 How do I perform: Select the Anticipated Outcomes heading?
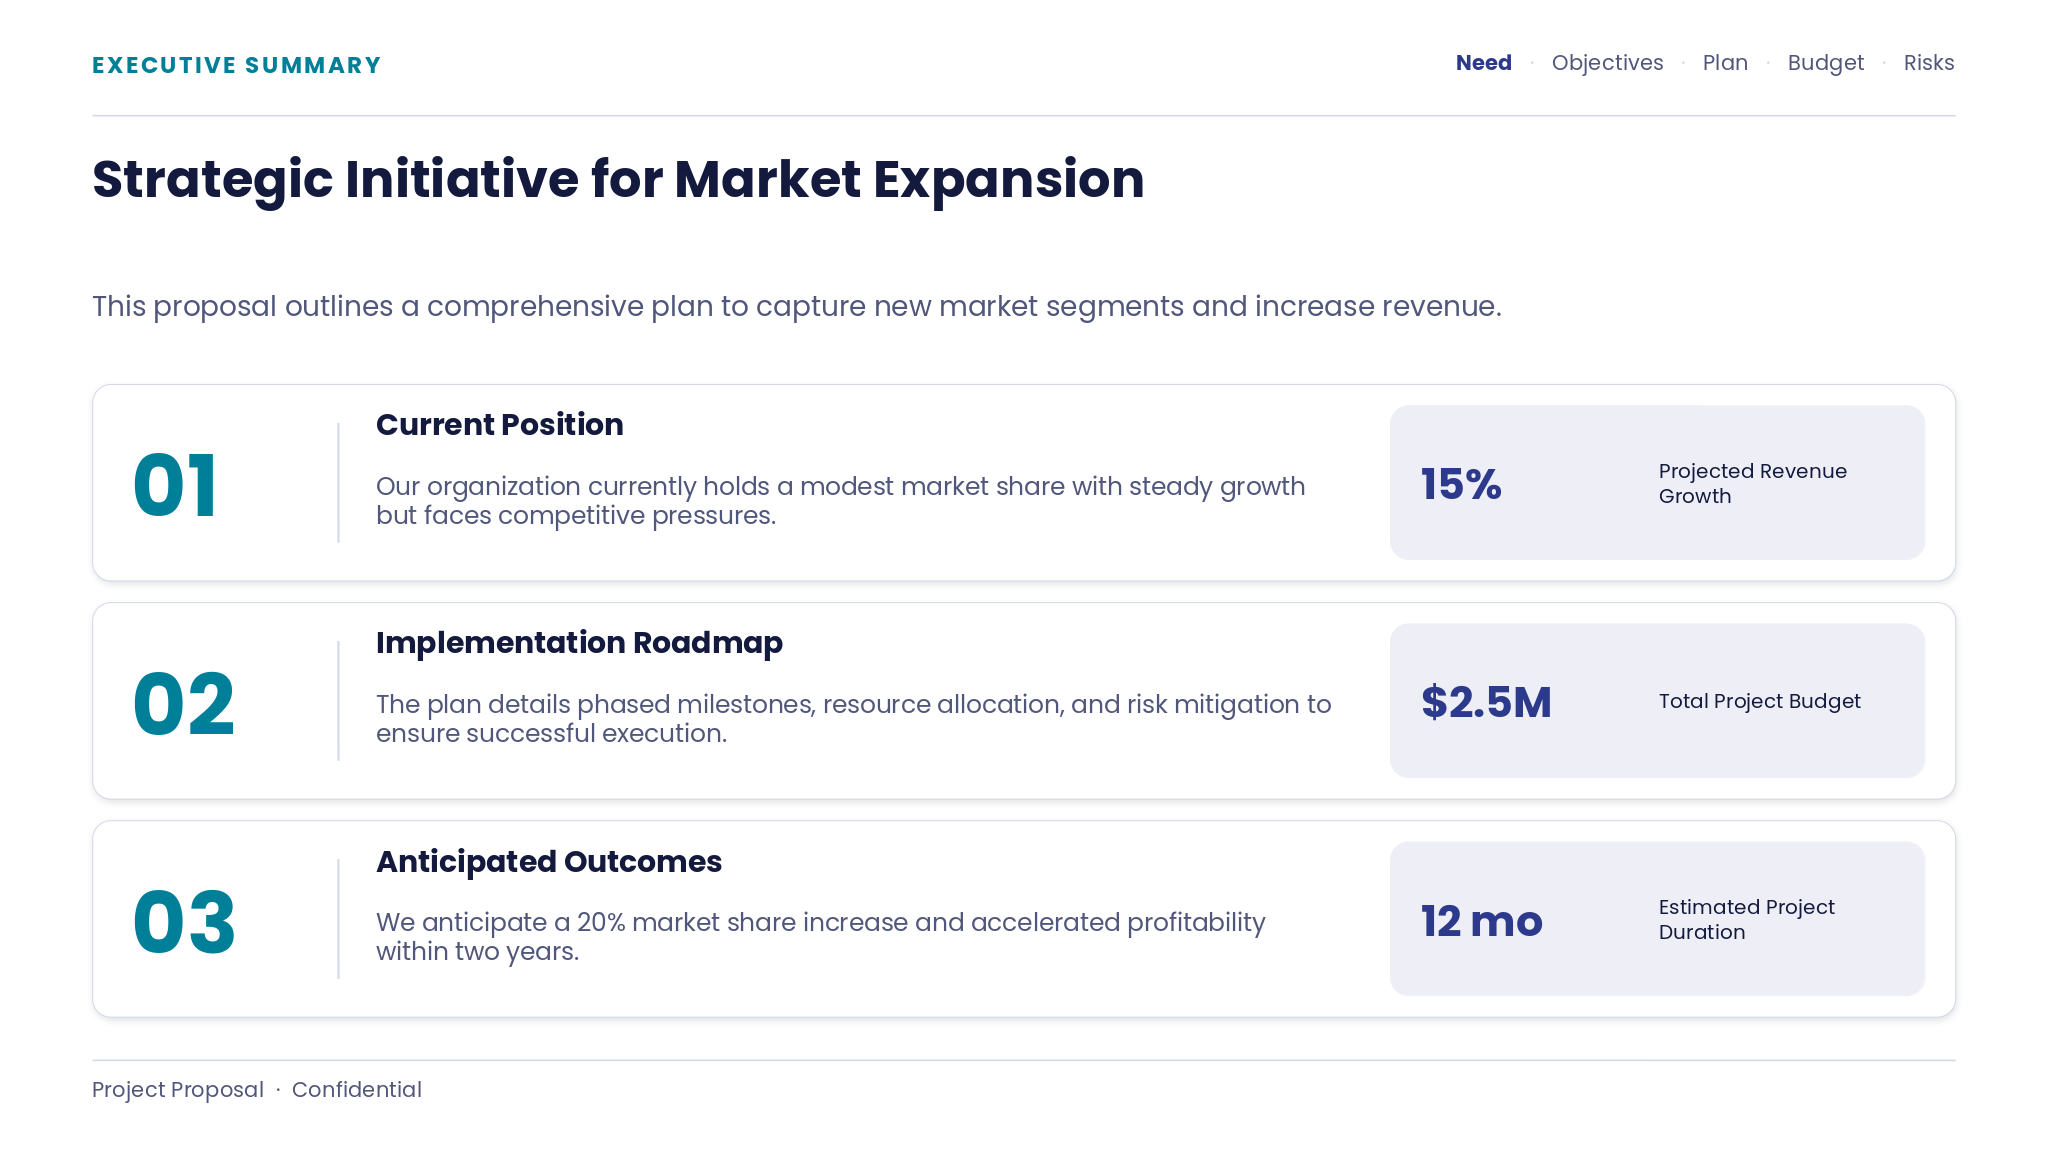[549, 862]
